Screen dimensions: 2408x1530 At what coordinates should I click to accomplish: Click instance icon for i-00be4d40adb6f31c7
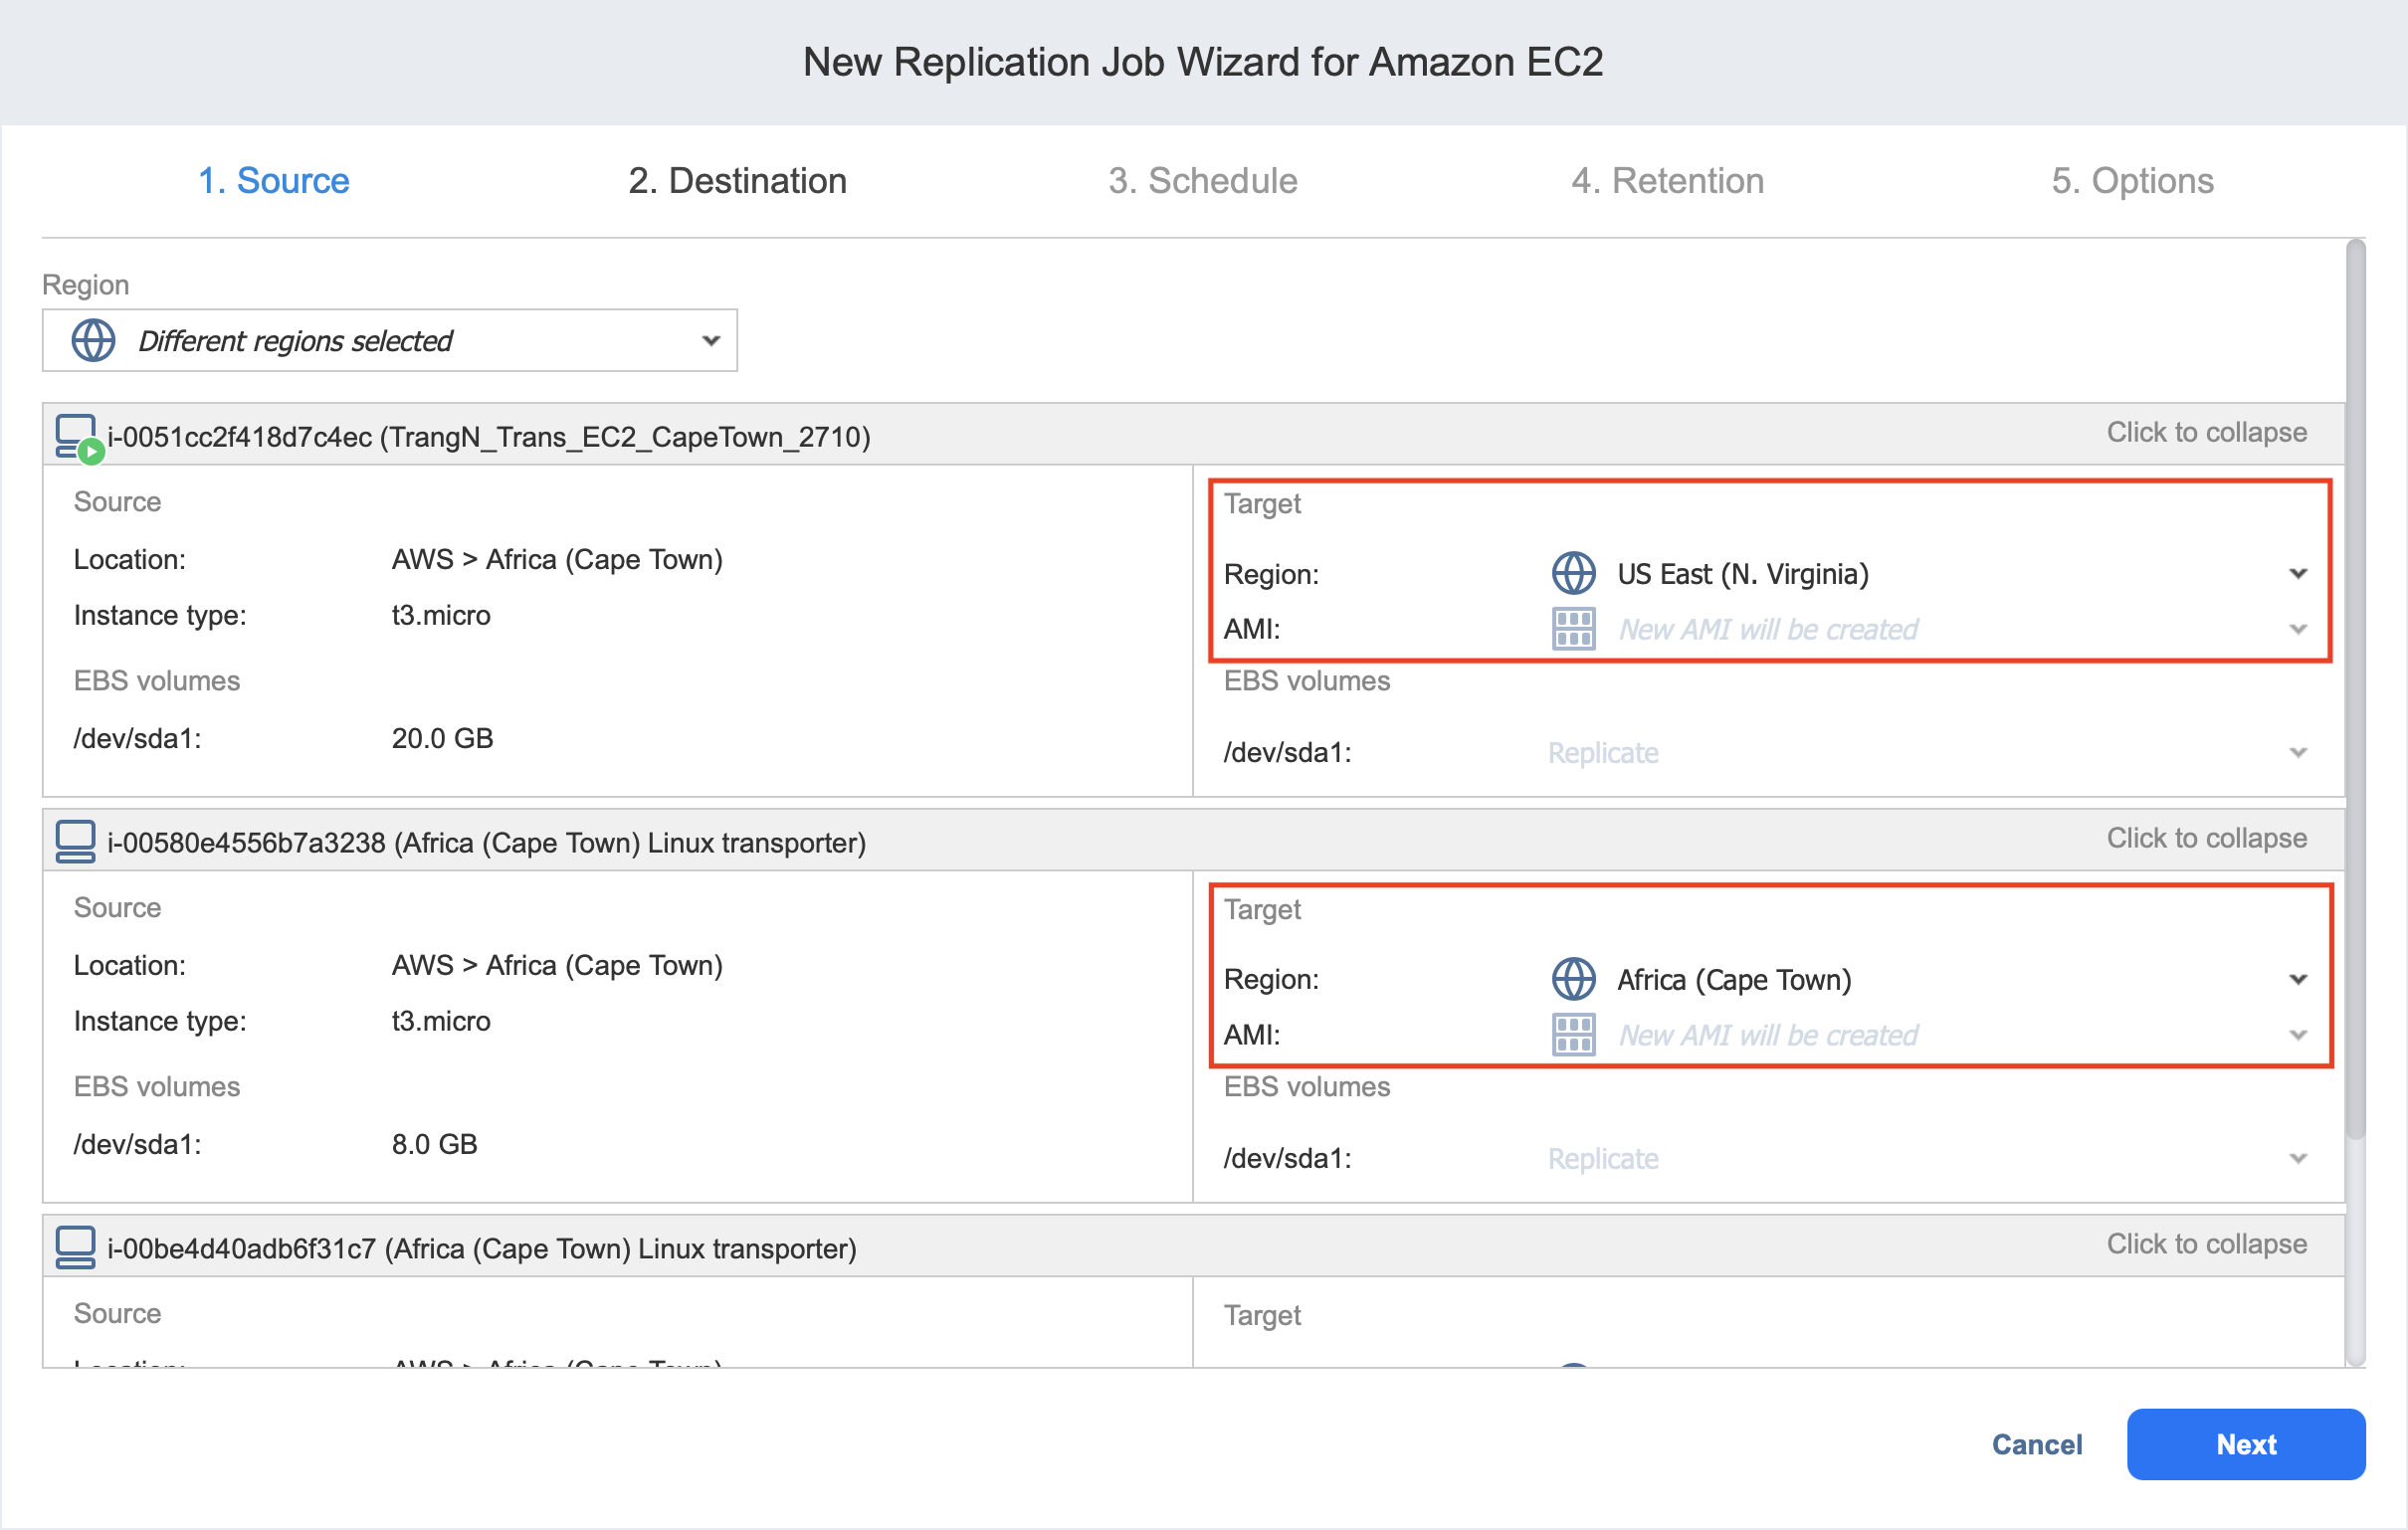tap(75, 1248)
